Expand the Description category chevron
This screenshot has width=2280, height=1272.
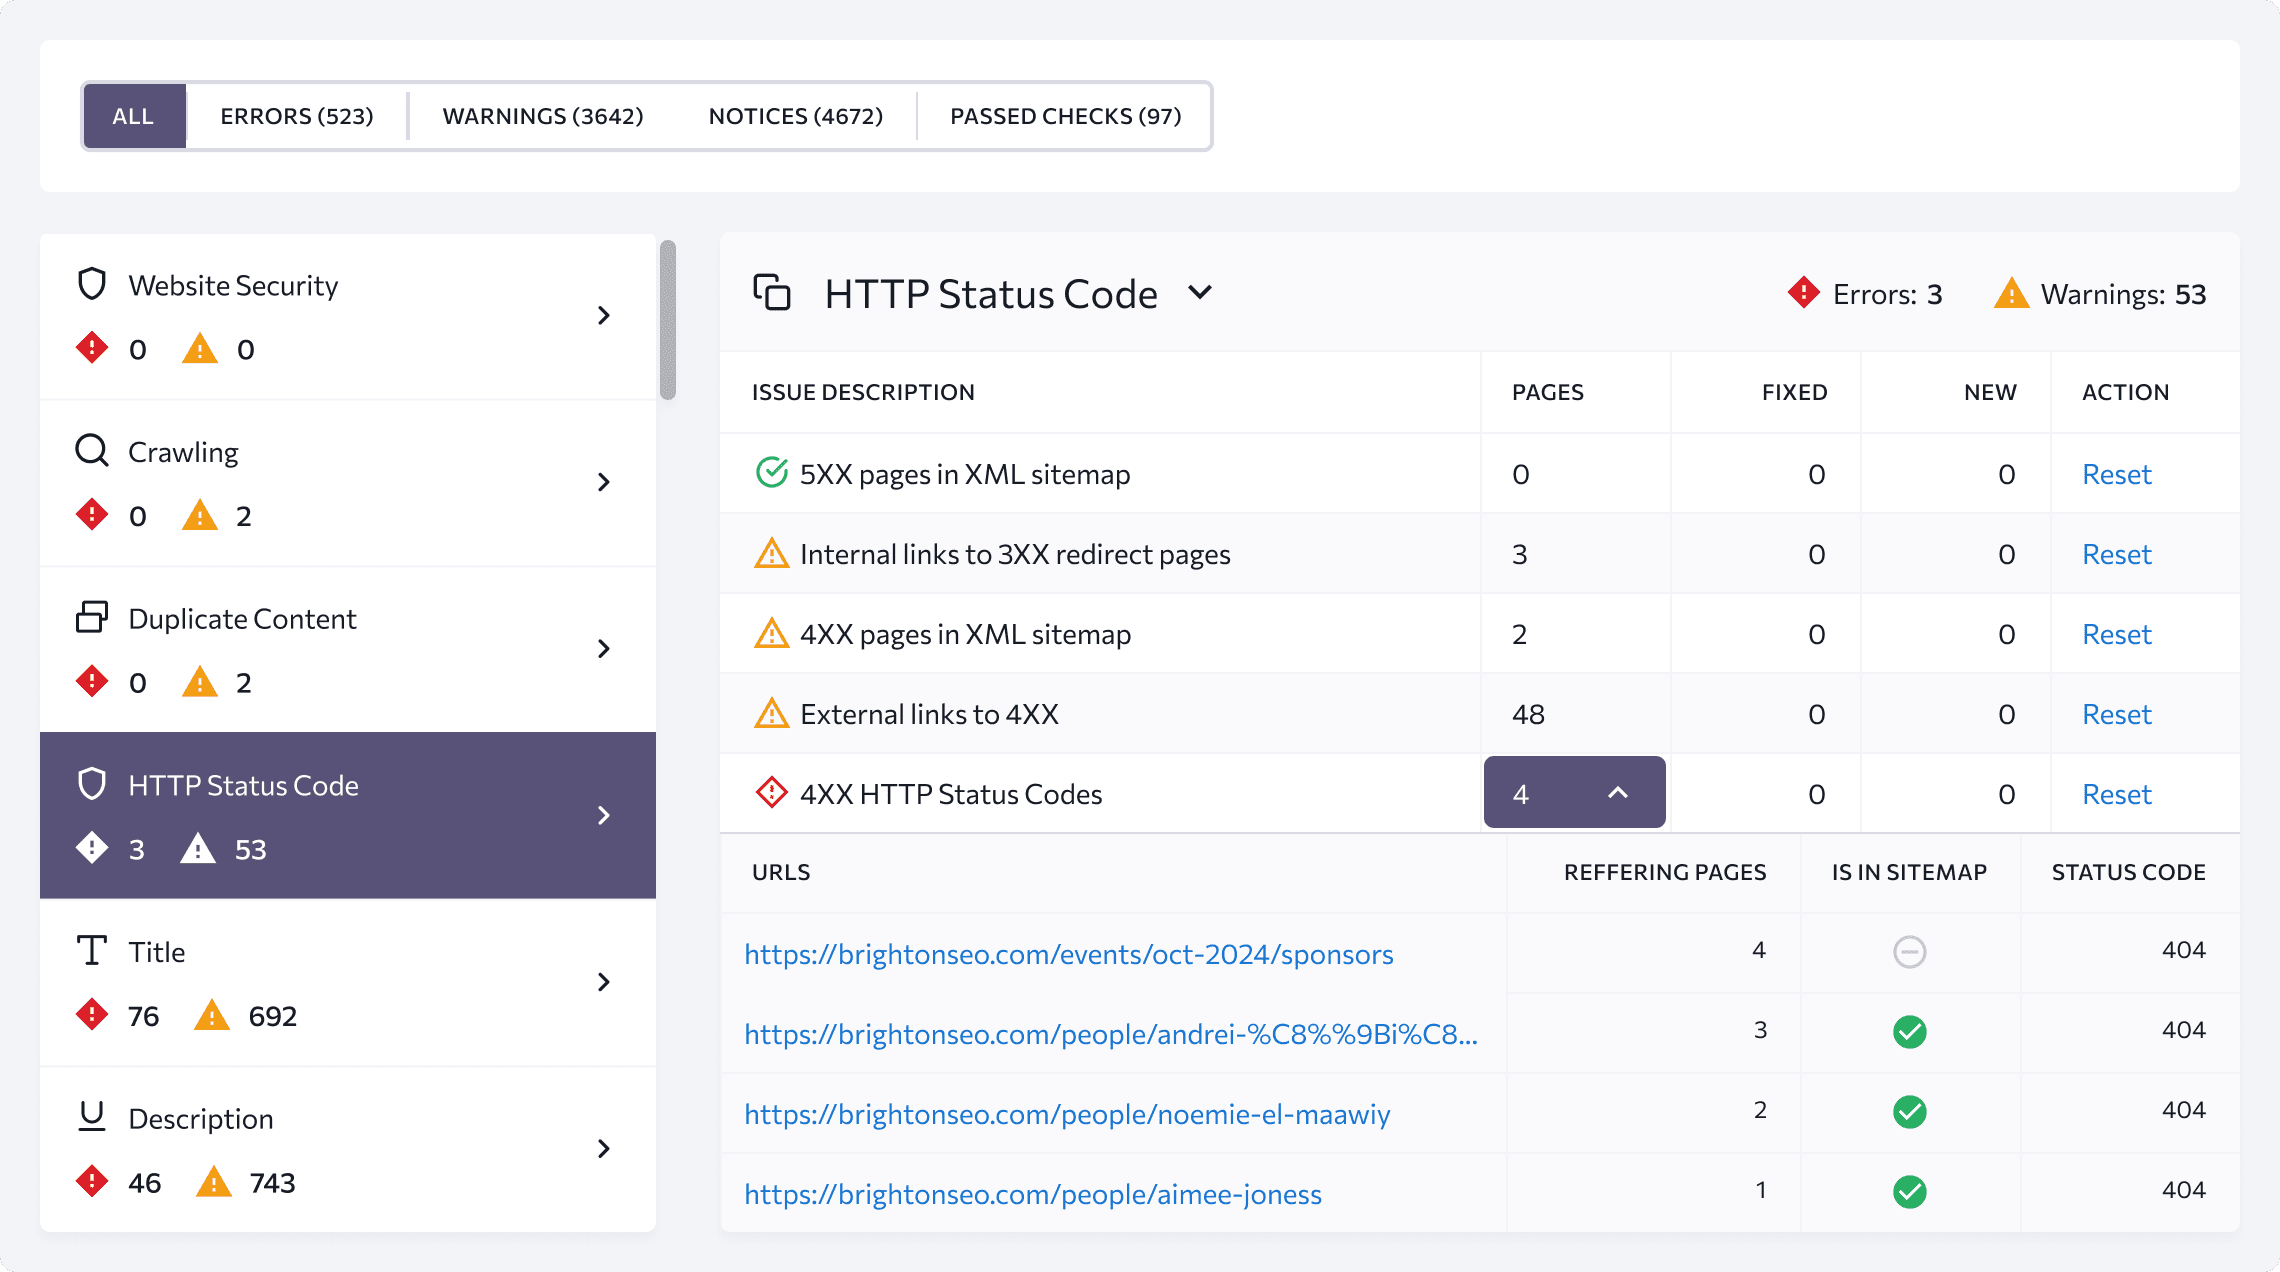pos(603,1149)
